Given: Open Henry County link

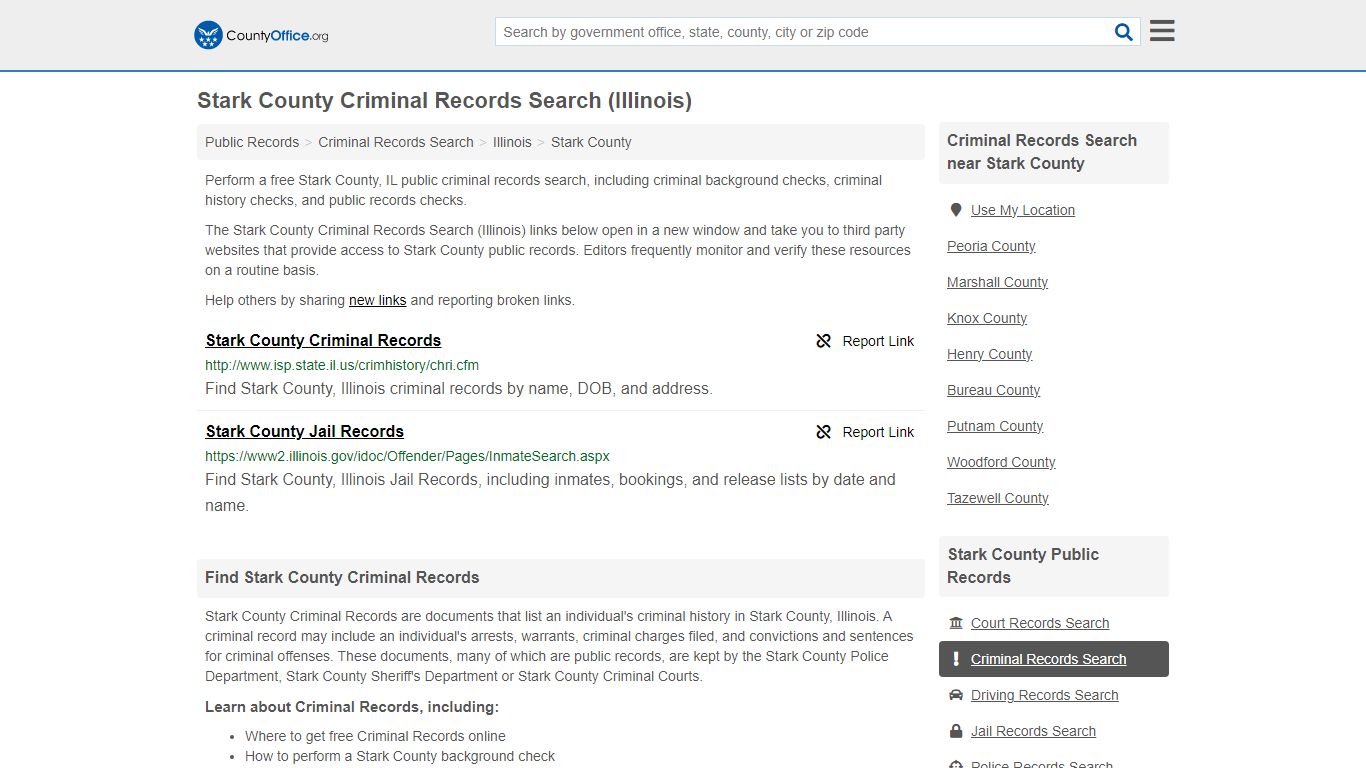Looking at the screenshot, I should pyautogui.click(x=989, y=354).
